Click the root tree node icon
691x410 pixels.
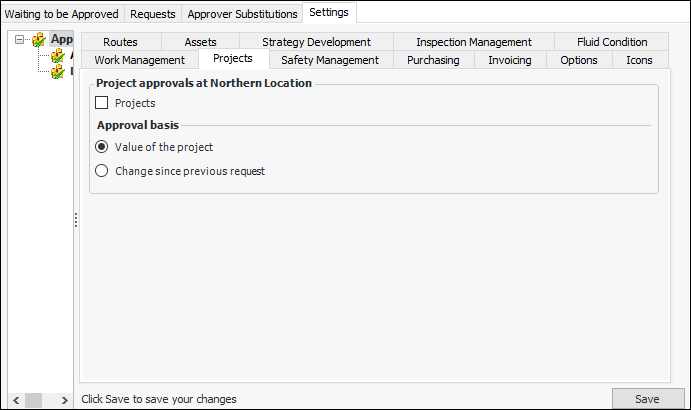(x=39, y=40)
